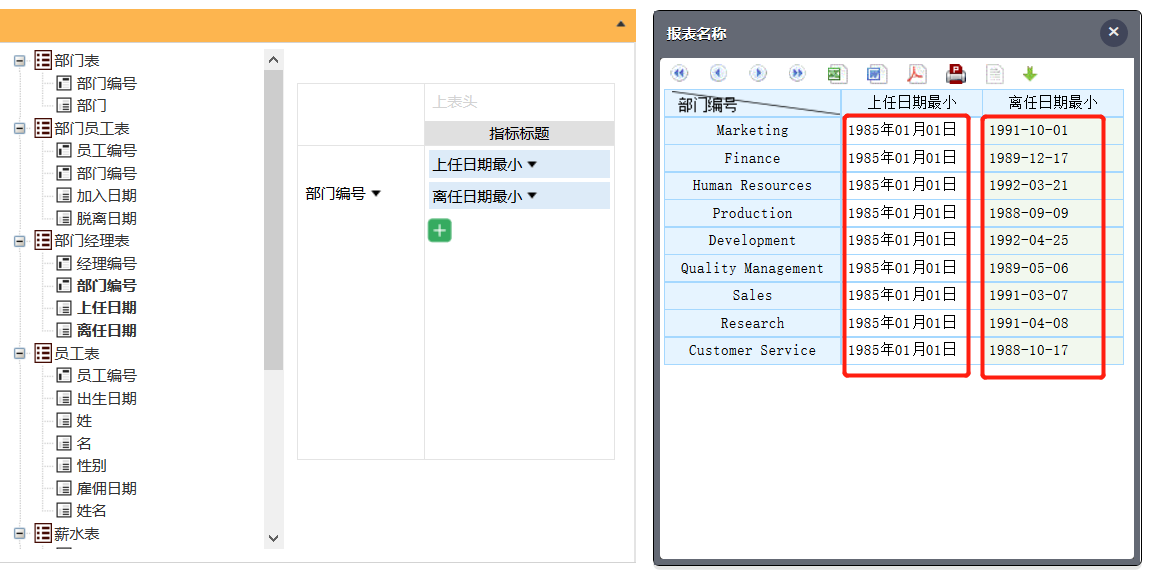Viewport: 1150px width, 573px height.
Task: Click field icon beside 出生日期
Action: tap(64, 398)
